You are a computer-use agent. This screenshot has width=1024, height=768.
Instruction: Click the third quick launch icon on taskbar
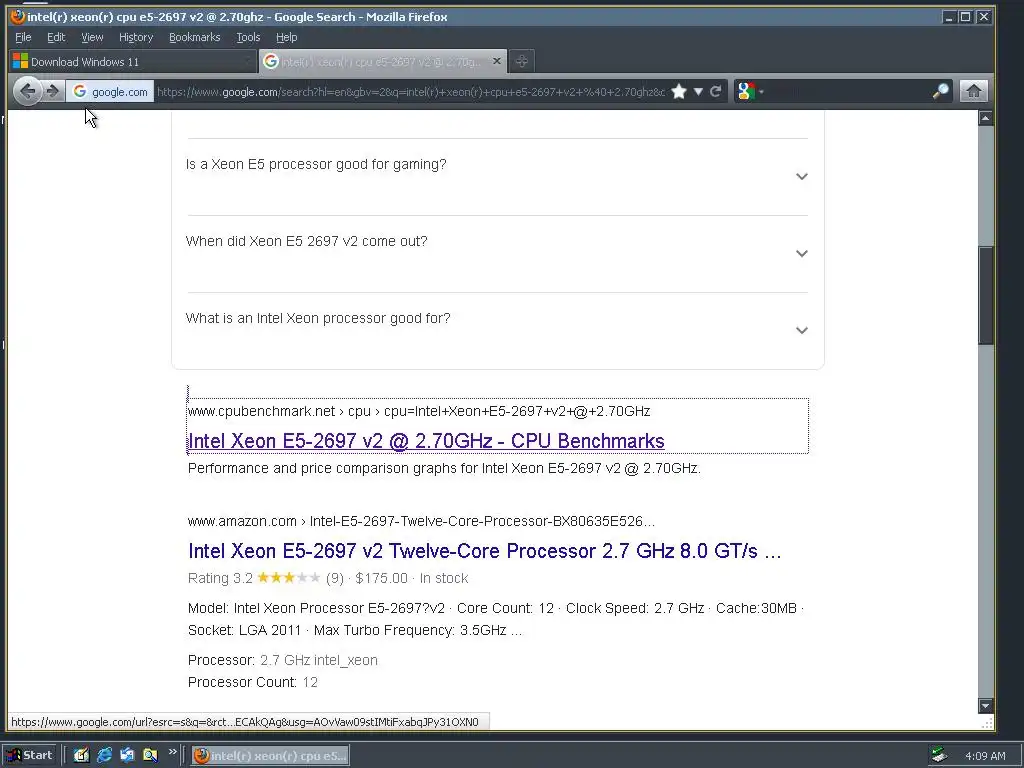click(x=127, y=755)
